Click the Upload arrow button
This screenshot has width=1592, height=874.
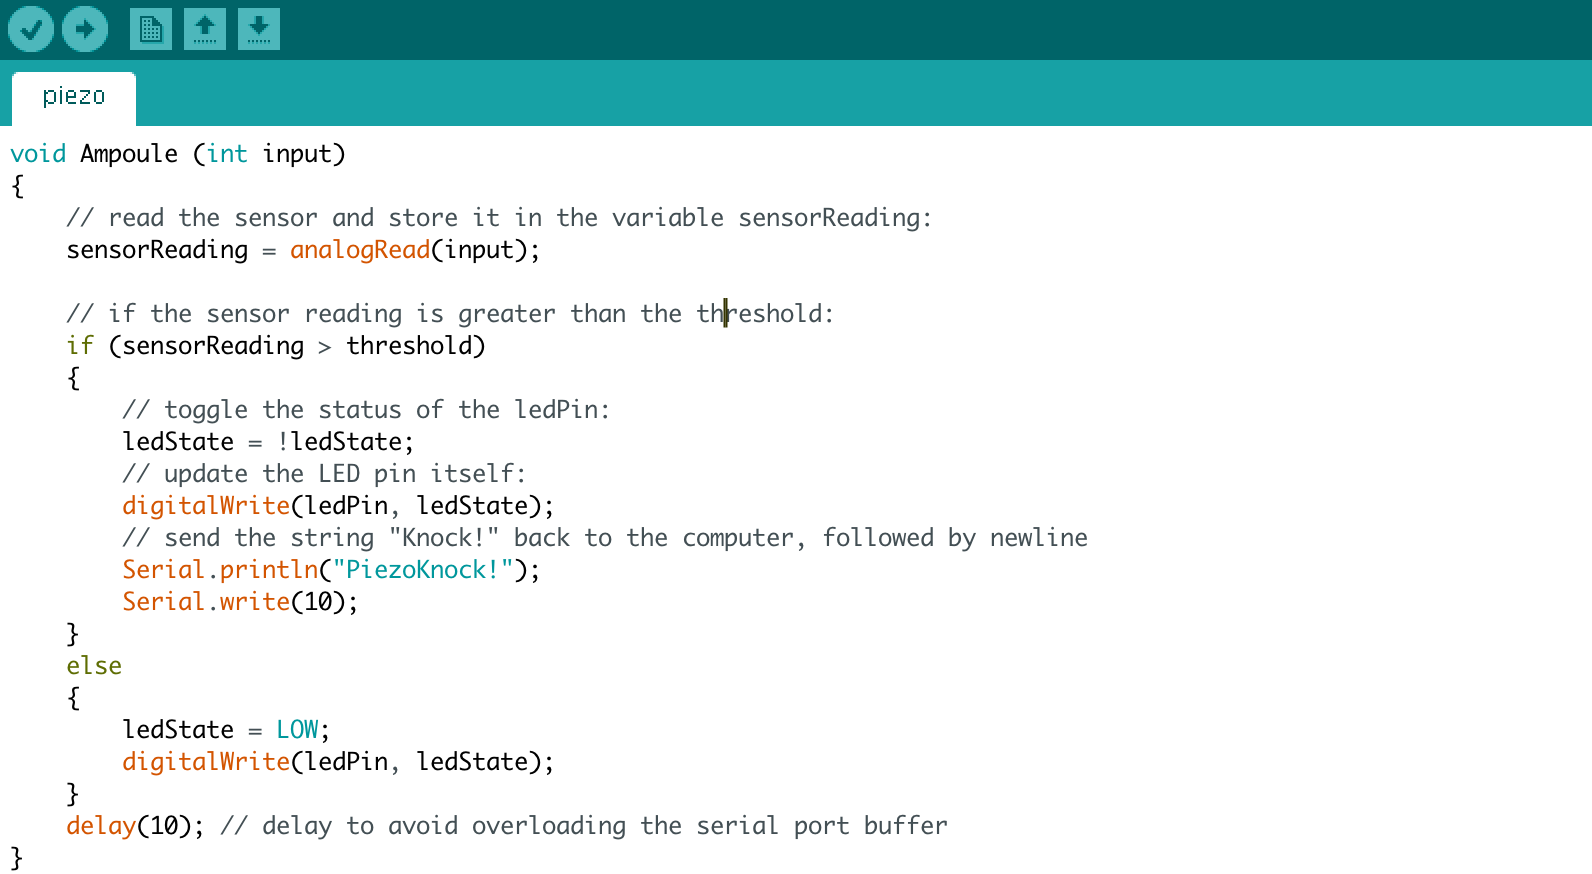coord(85,29)
